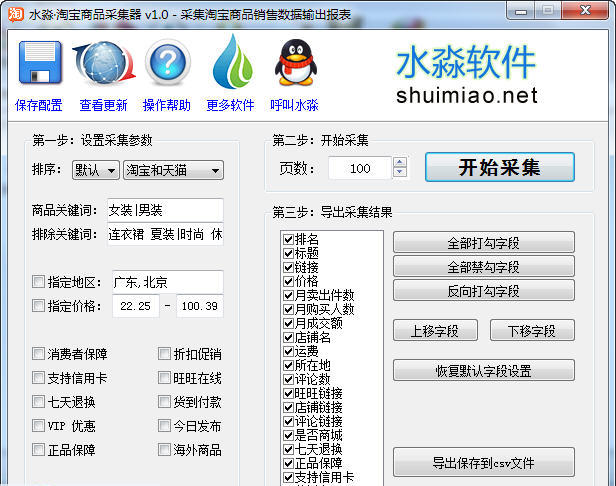
Task: Check the 正品保障 filter in step one
Action: [38, 449]
